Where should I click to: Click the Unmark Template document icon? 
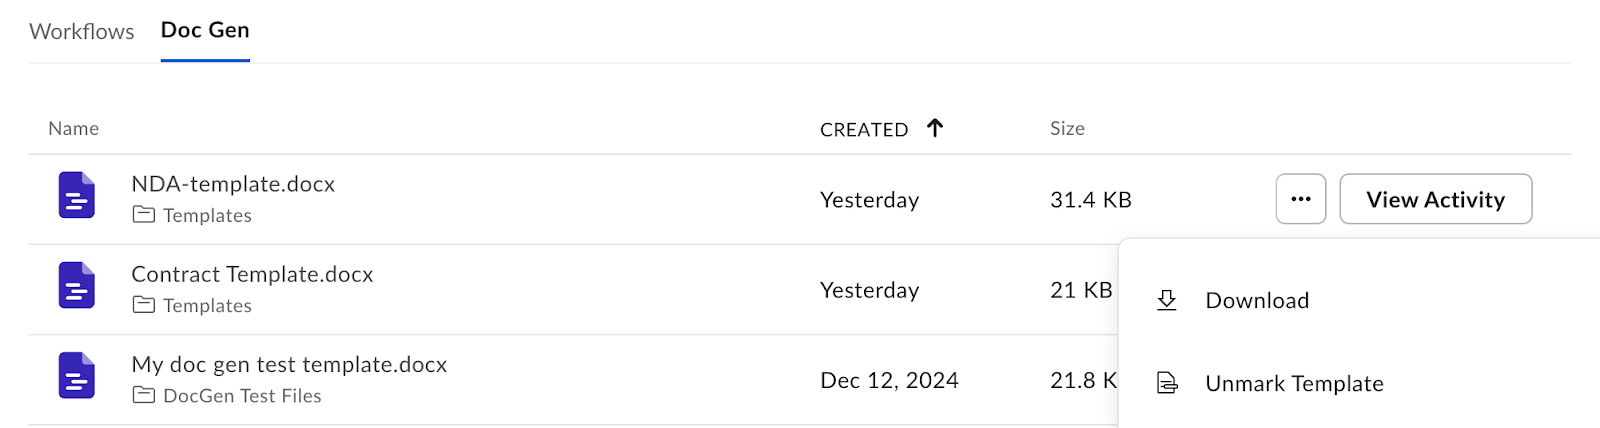tap(1167, 383)
